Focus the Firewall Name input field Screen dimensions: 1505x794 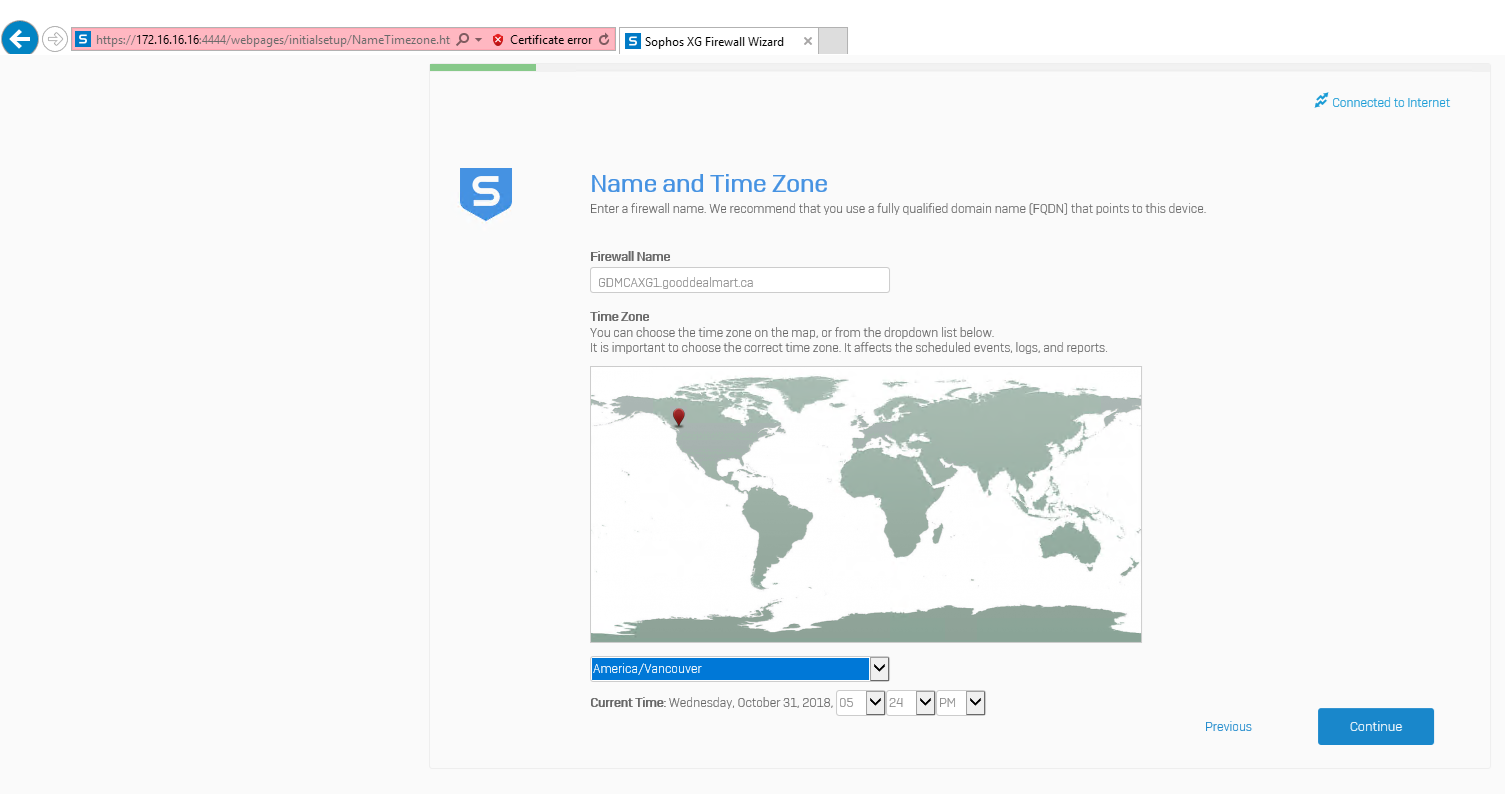coord(740,281)
